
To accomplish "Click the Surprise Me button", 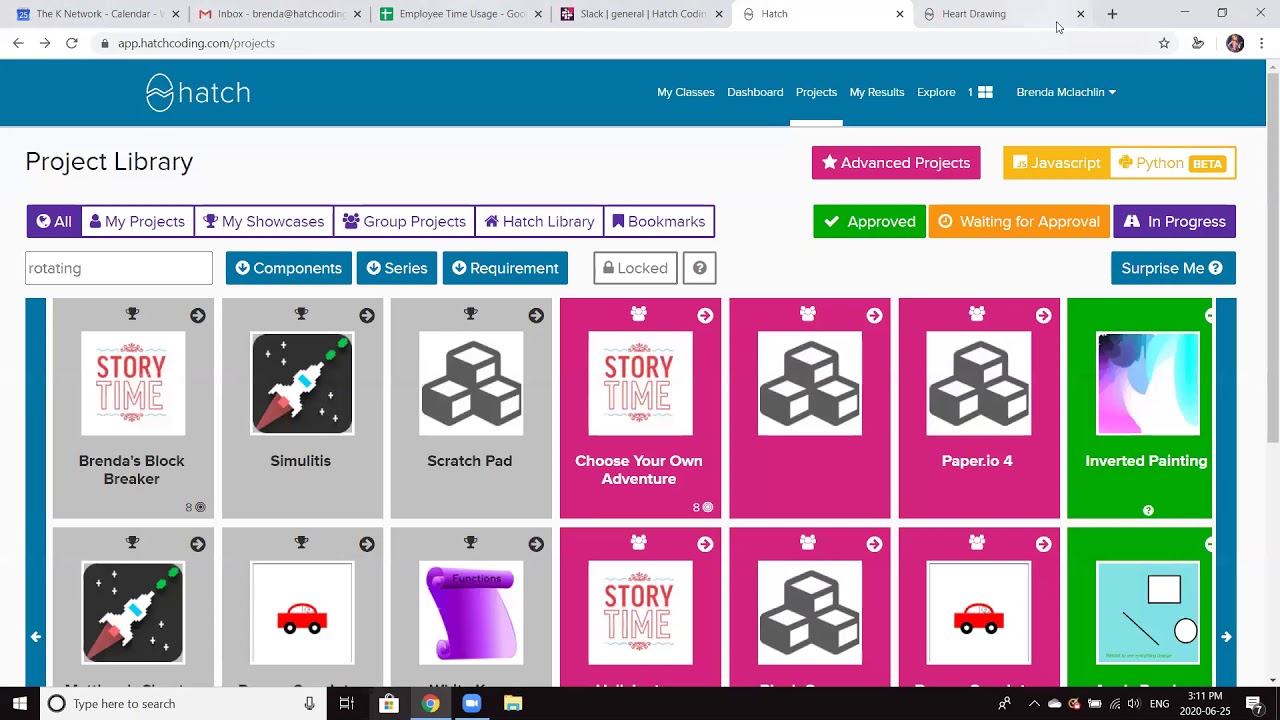I will point(1173,268).
